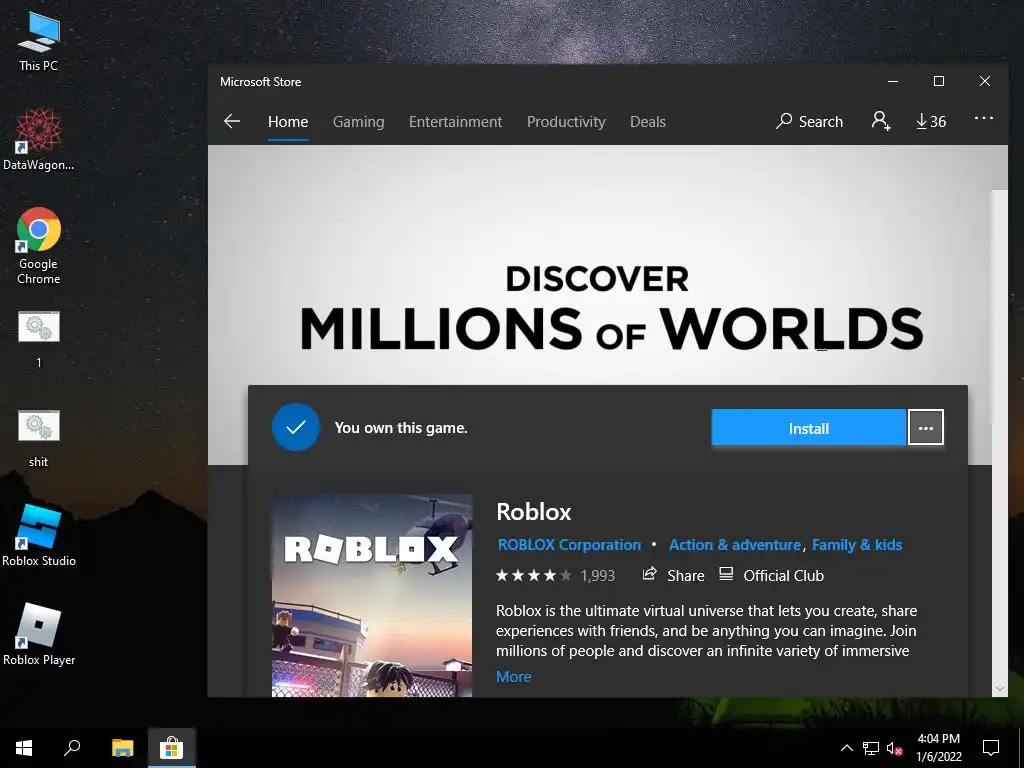Open the Action Center notifications icon
Viewport: 1024px width, 768px height.
click(991, 748)
